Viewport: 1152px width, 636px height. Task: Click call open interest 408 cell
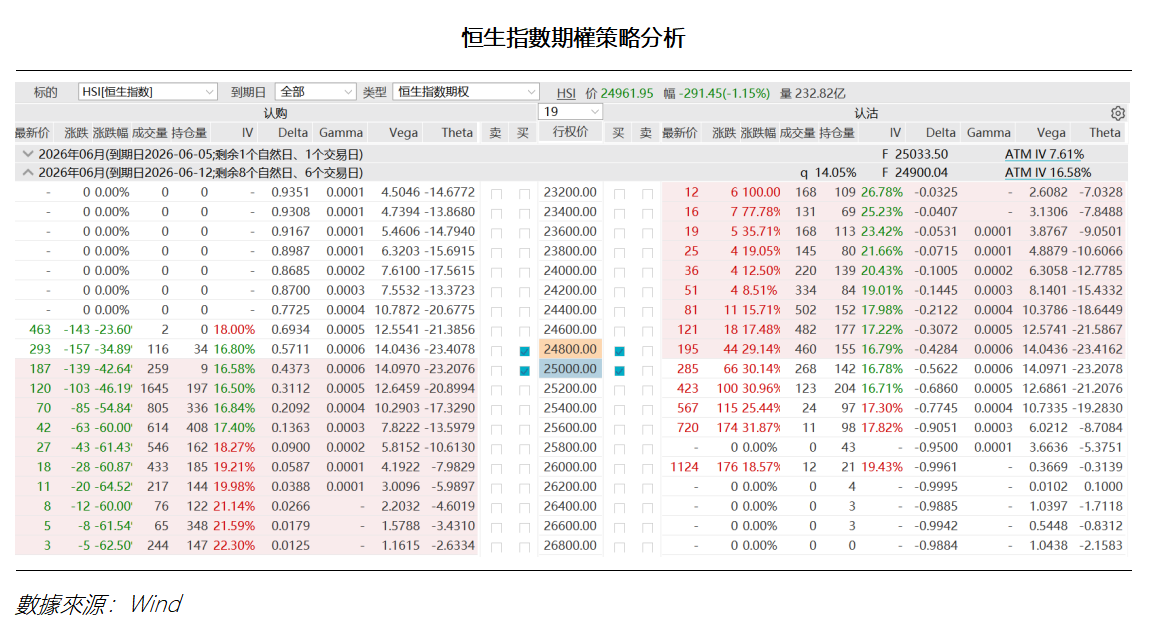196,427
